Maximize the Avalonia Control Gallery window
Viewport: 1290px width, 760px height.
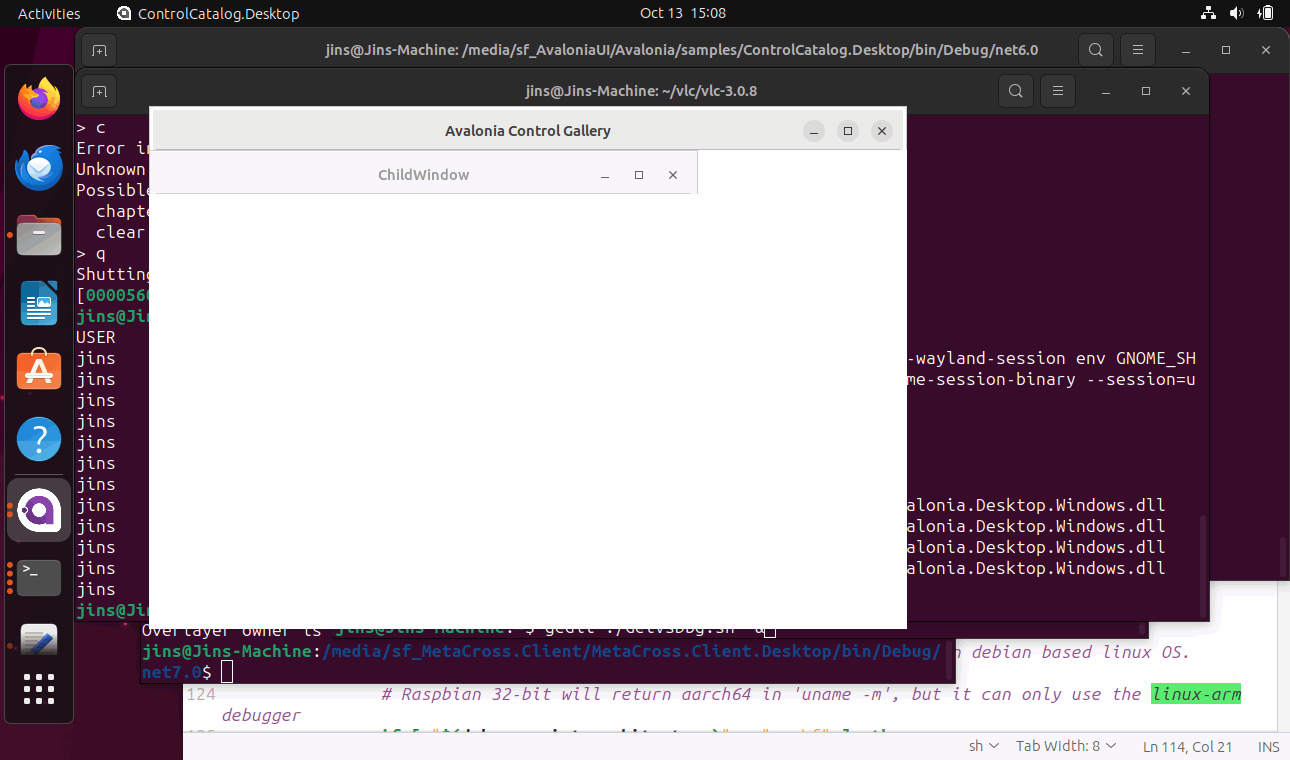click(x=848, y=131)
